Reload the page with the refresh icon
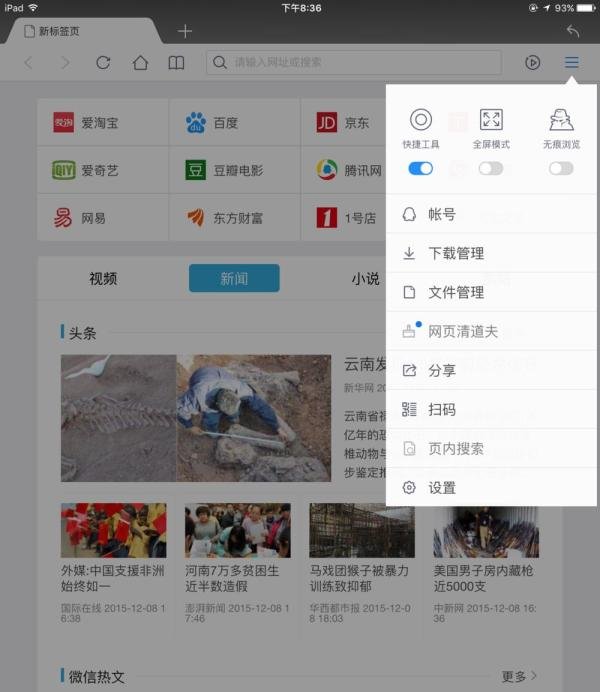 pyautogui.click(x=103, y=63)
